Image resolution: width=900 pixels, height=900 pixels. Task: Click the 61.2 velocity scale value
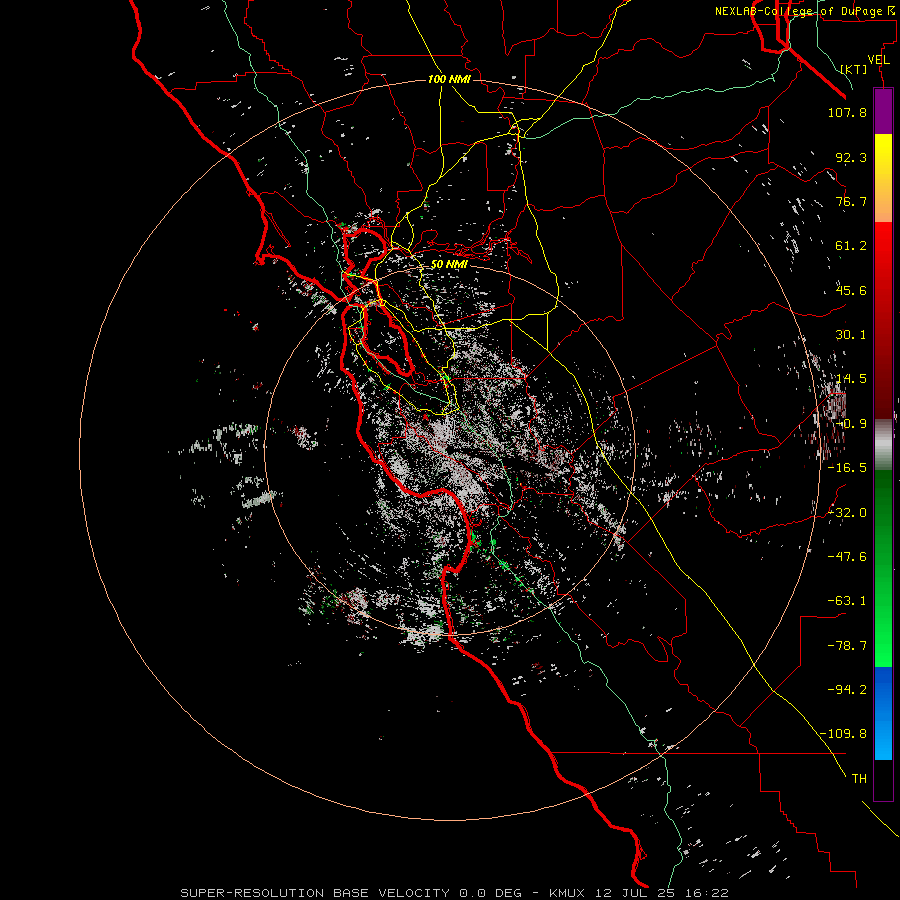pos(851,246)
